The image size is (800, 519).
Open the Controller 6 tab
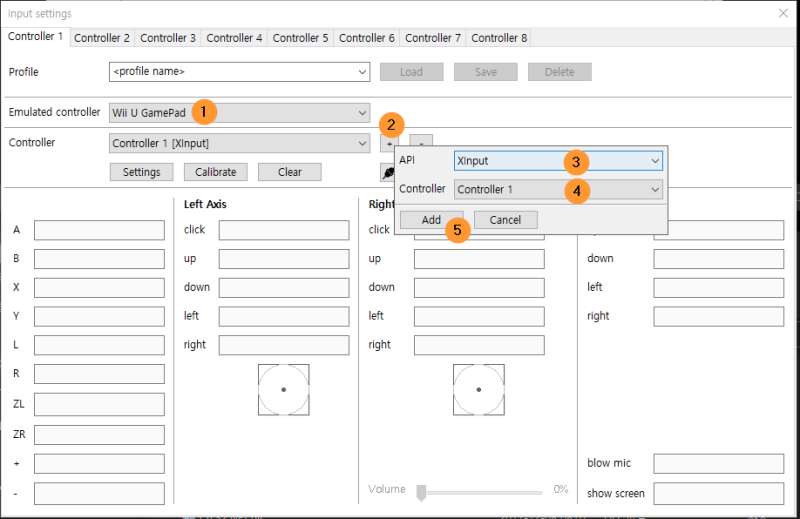click(366, 38)
